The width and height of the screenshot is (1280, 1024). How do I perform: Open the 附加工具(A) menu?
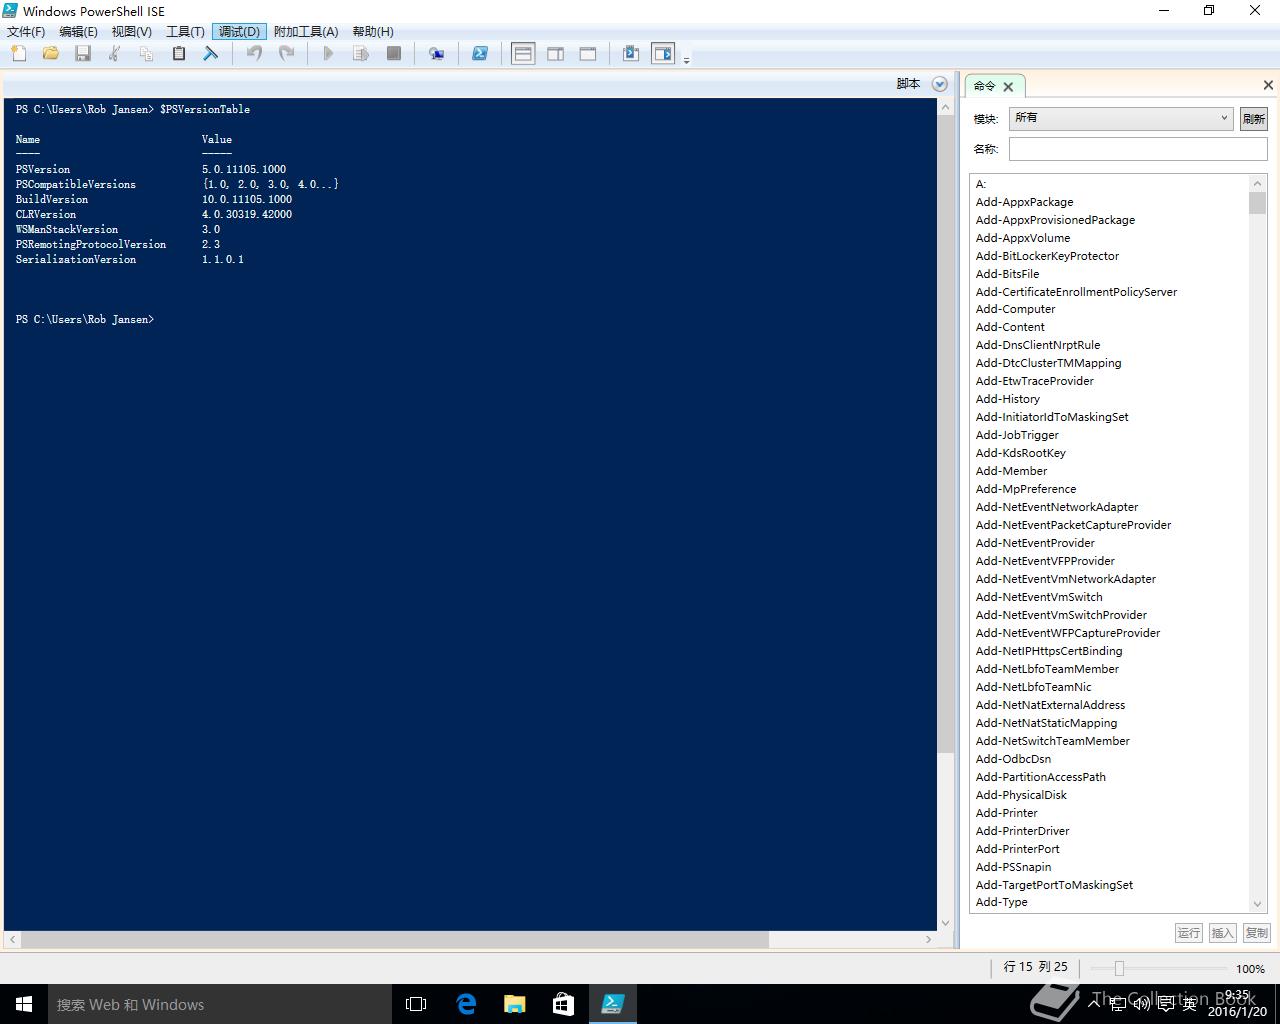pos(306,32)
